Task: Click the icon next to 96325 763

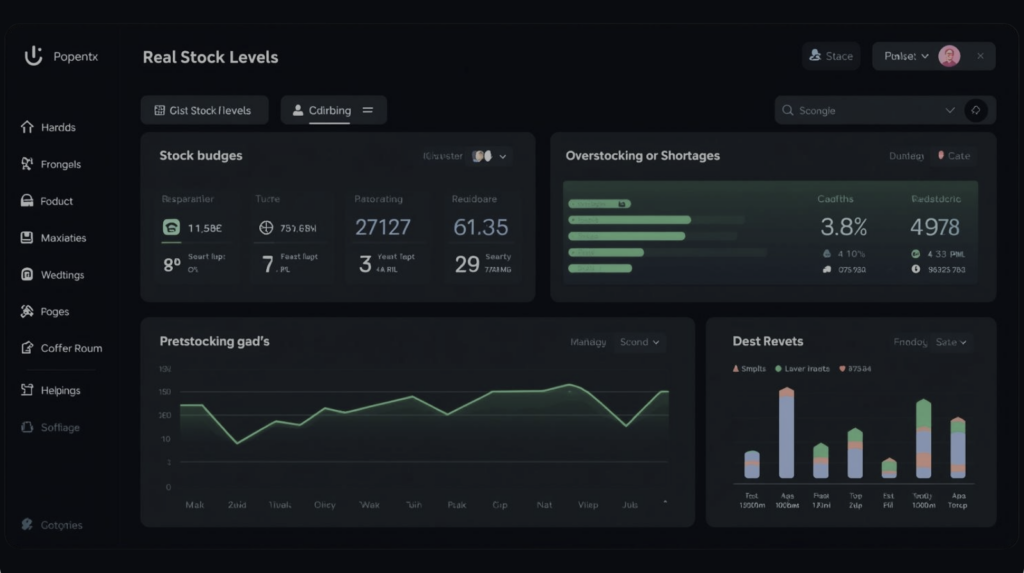Action: [x=916, y=269]
